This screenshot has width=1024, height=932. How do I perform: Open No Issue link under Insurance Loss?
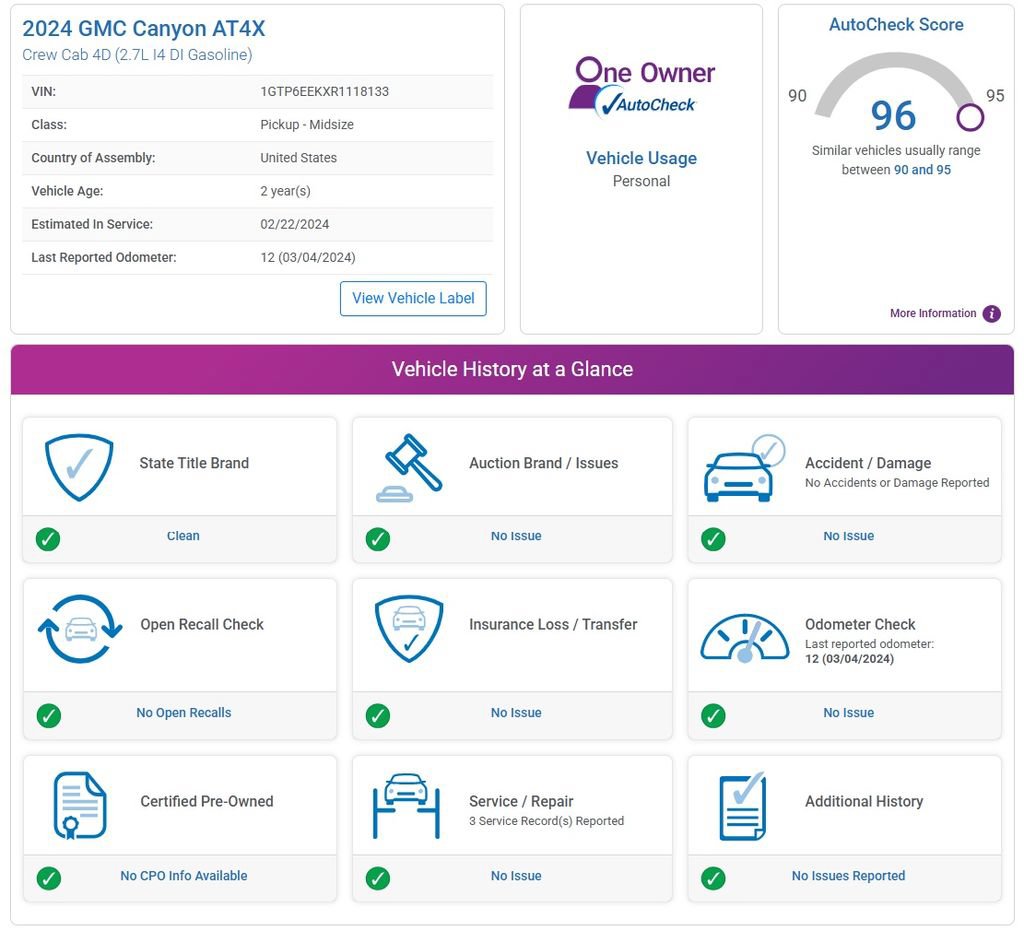(516, 713)
